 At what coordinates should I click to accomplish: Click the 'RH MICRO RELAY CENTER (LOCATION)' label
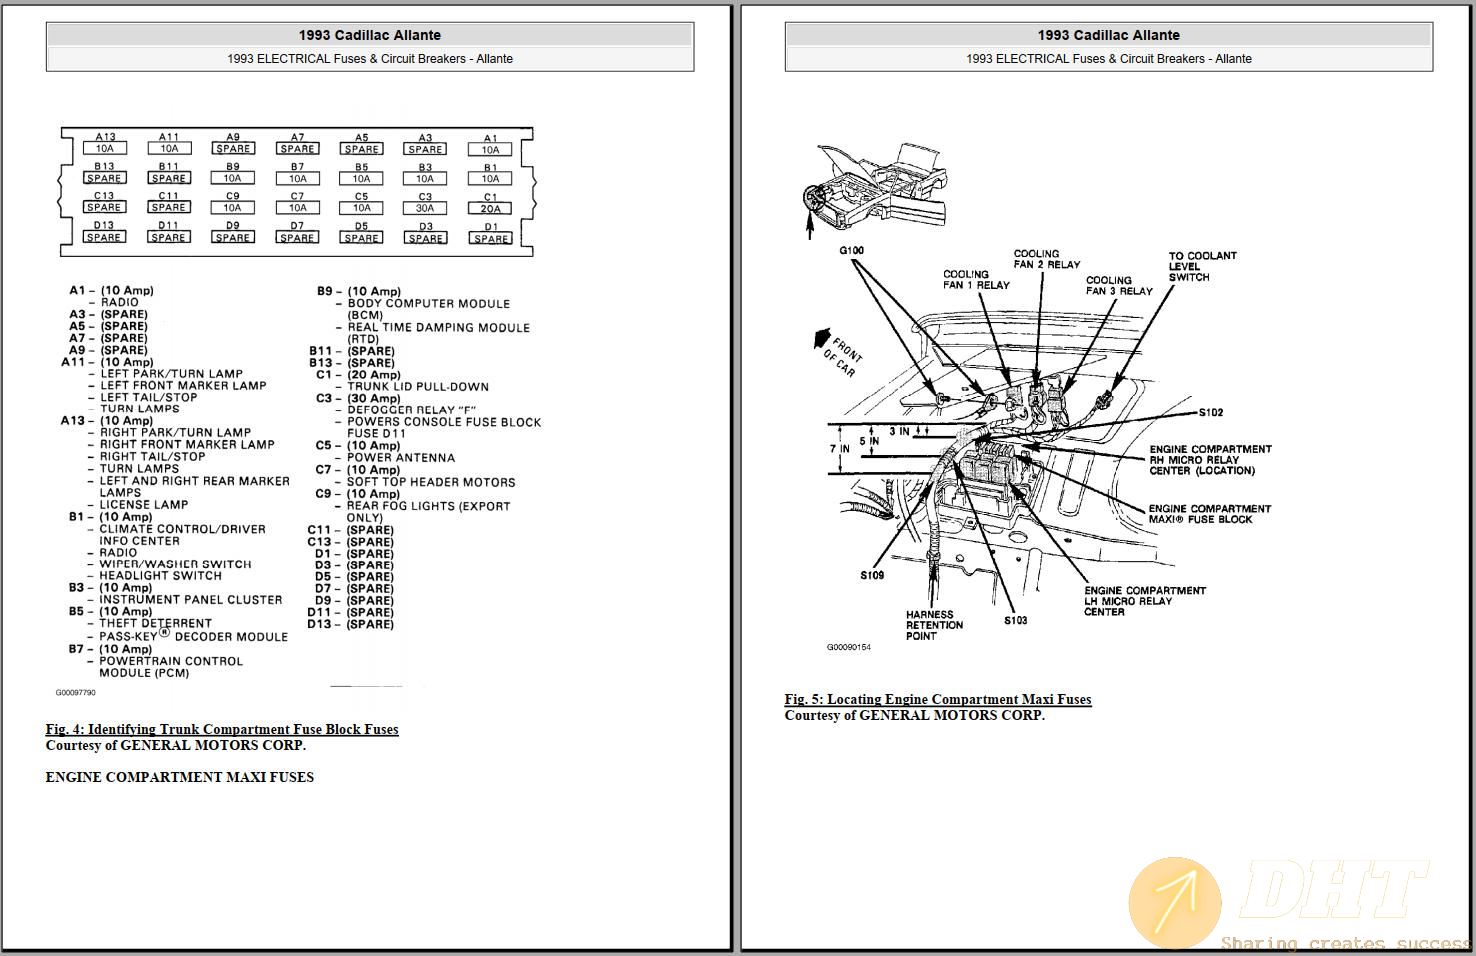click(x=1210, y=460)
